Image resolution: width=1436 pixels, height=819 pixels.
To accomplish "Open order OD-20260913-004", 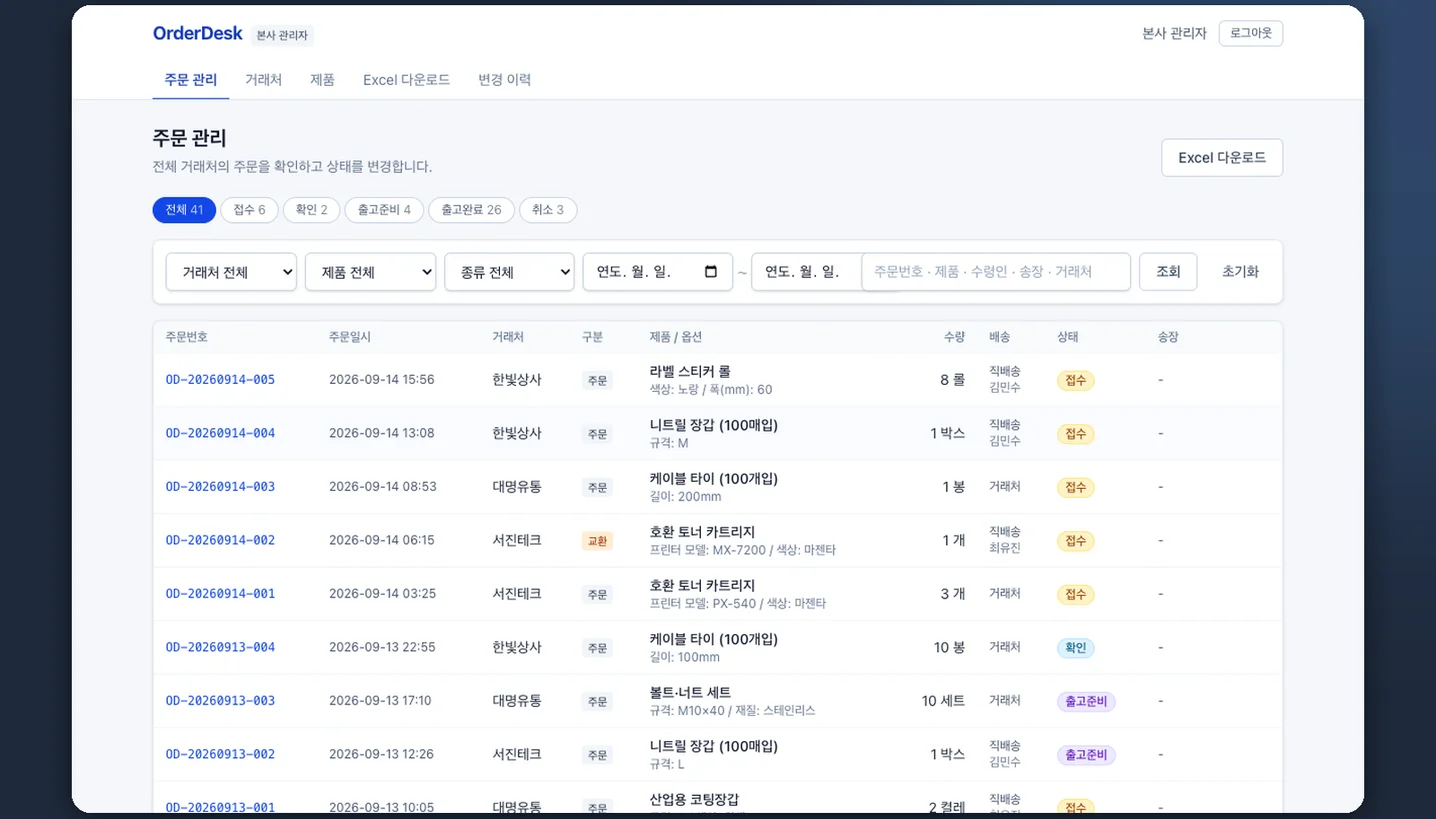I will (x=220, y=647).
